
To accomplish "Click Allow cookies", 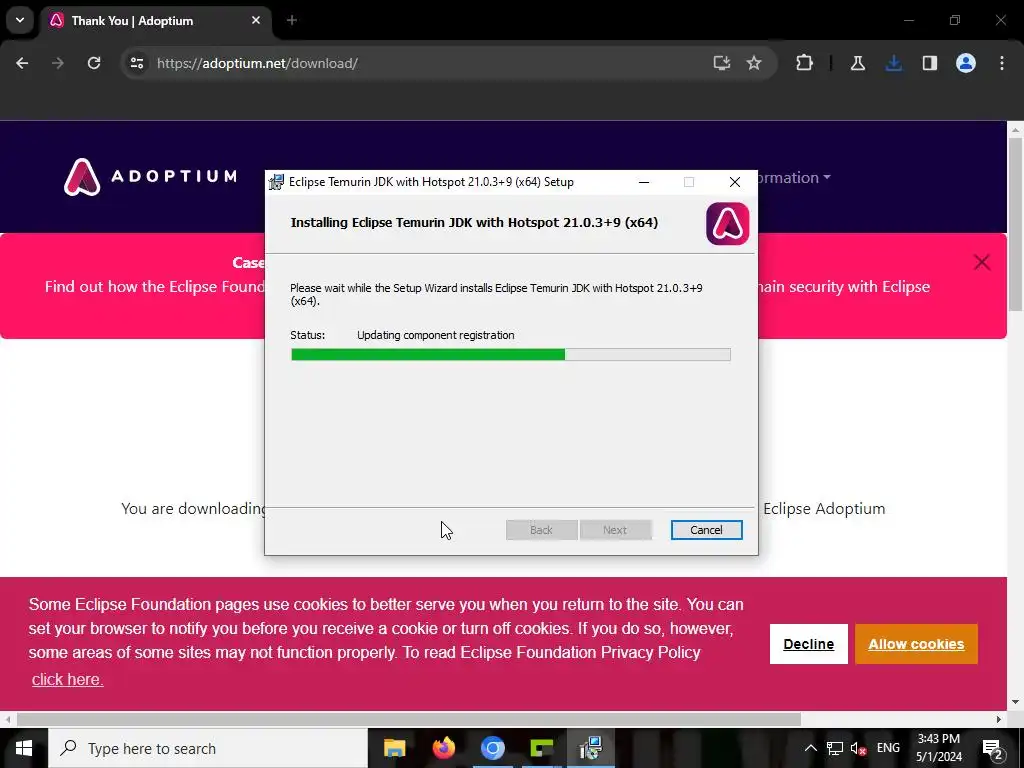I will tap(916, 644).
